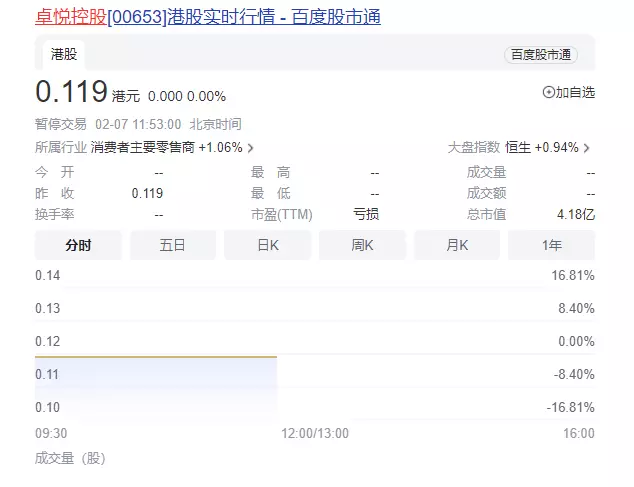Open the 卓悦控股[00653] Baidu stock link
This screenshot has width=634, height=487.
click(x=208, y=17)
